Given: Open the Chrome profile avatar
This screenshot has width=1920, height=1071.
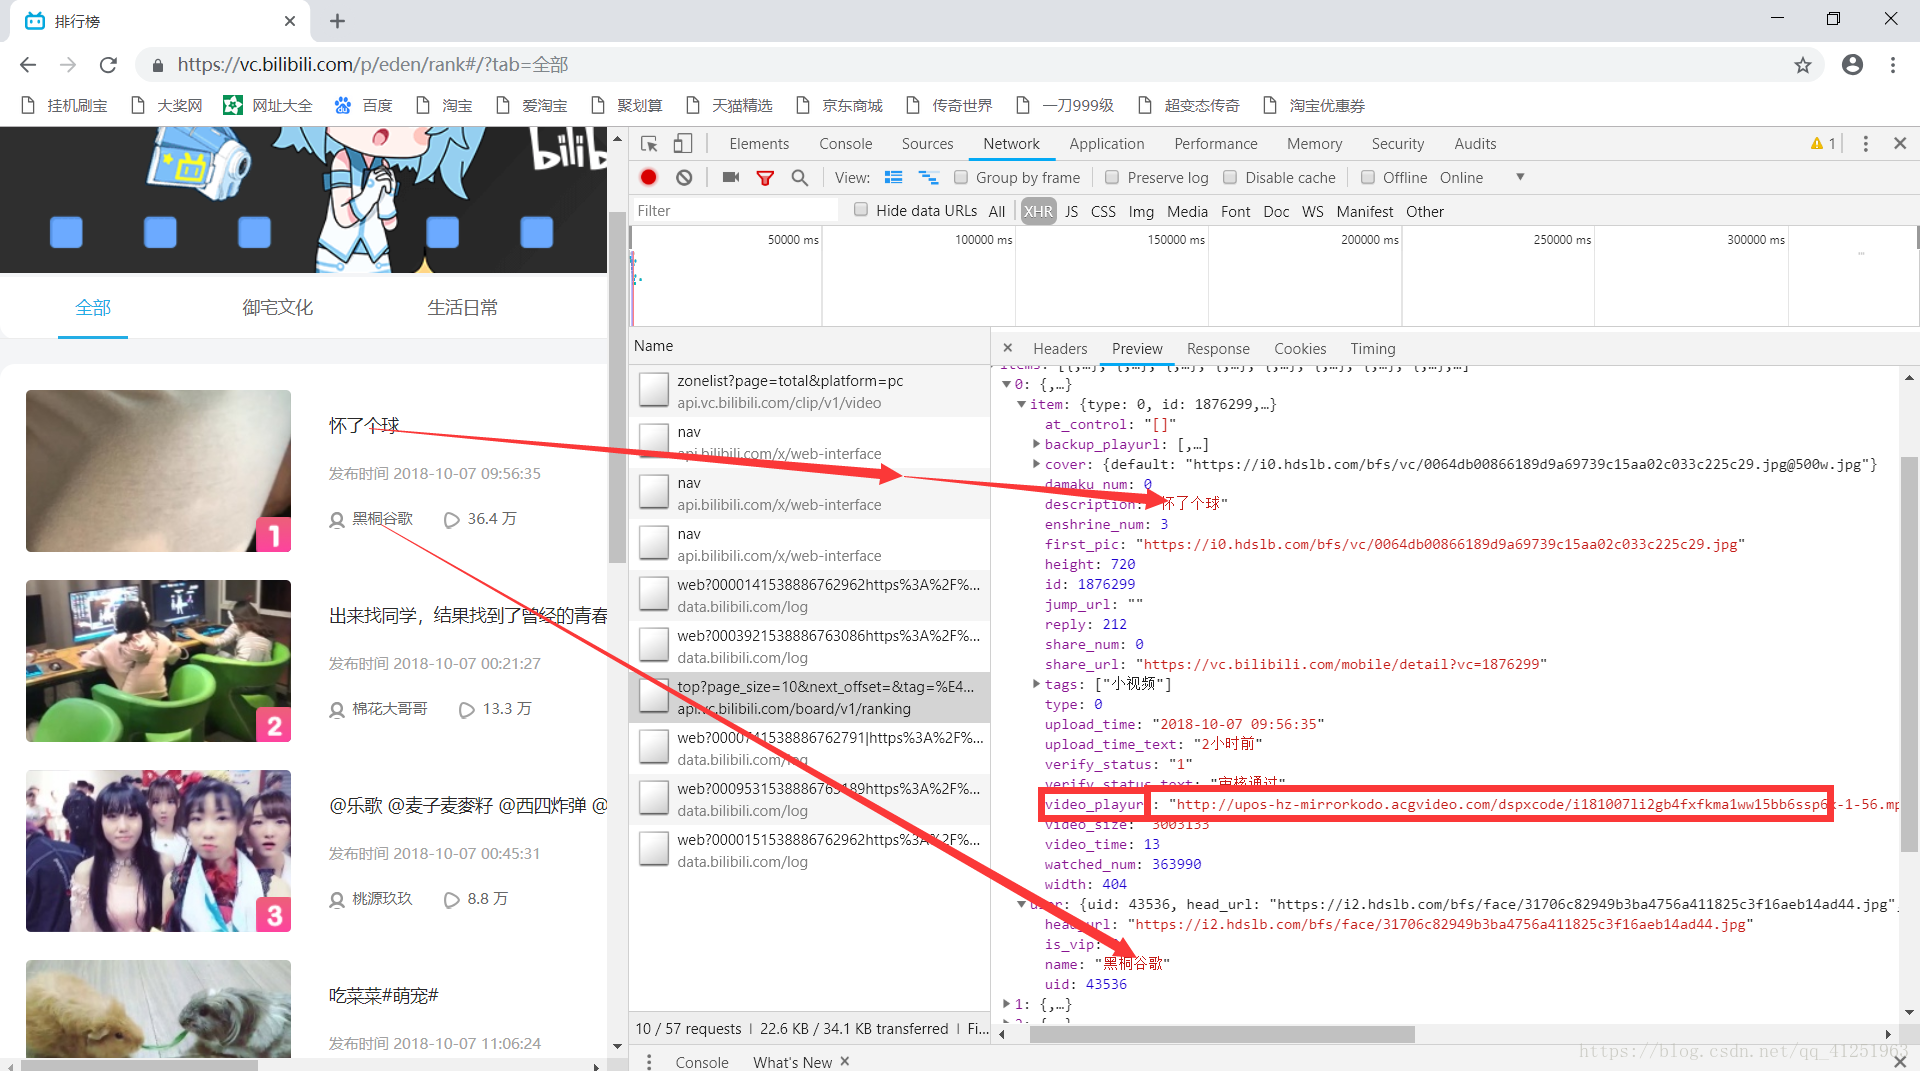Looking at the screenshot, I should [x=1852, y=65].
